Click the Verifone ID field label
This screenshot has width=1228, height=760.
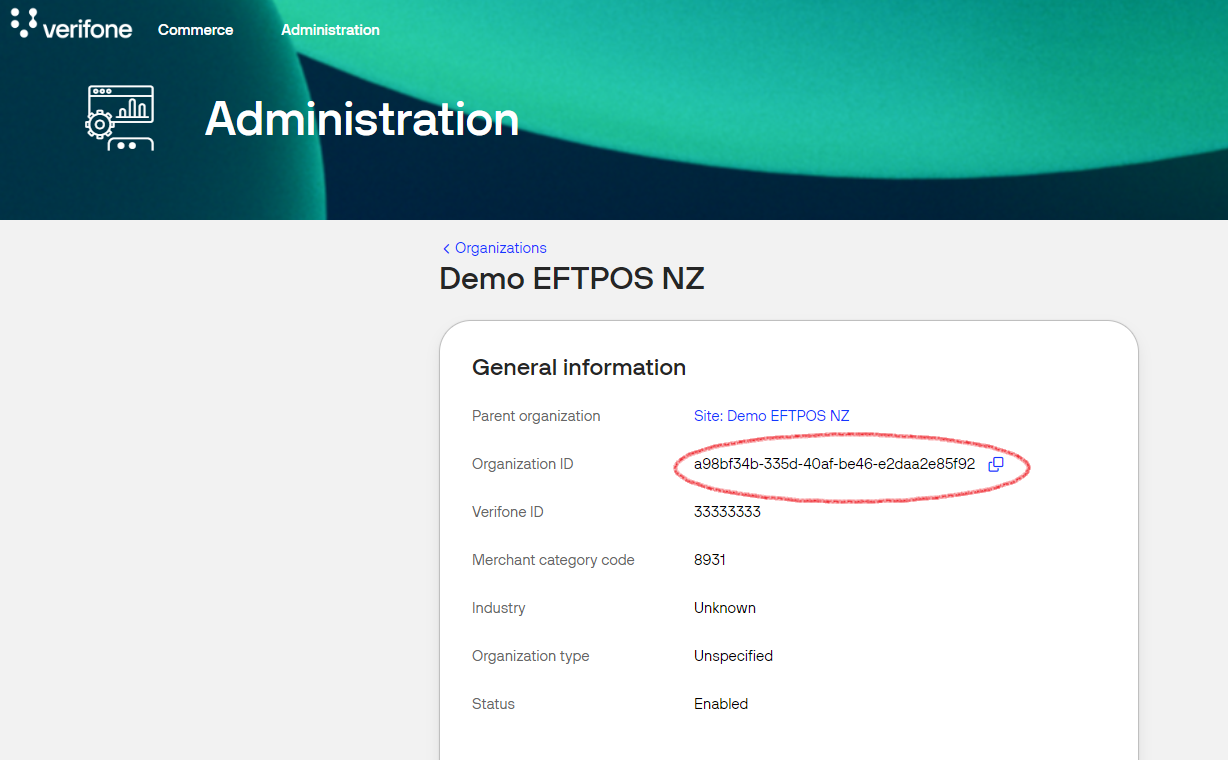pos(508,512)
